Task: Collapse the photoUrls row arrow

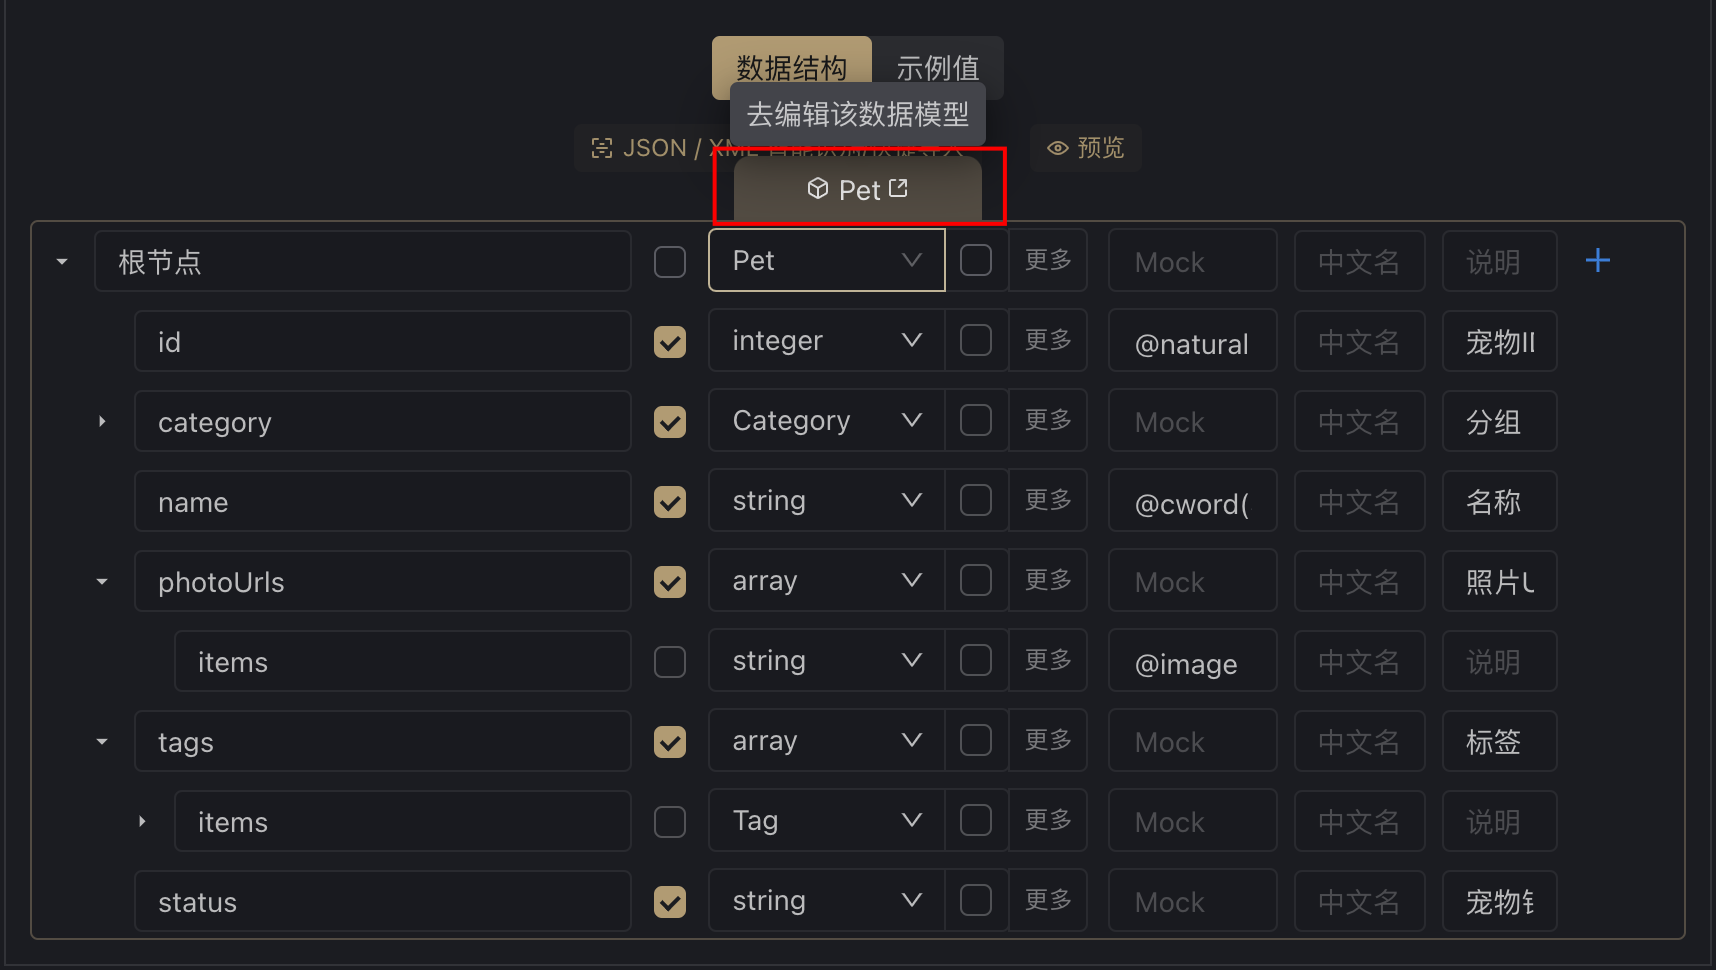Action: [102, 581]
